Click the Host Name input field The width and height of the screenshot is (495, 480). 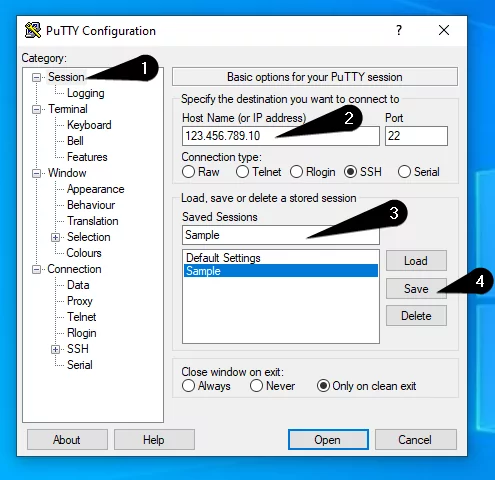pos(281,136)
